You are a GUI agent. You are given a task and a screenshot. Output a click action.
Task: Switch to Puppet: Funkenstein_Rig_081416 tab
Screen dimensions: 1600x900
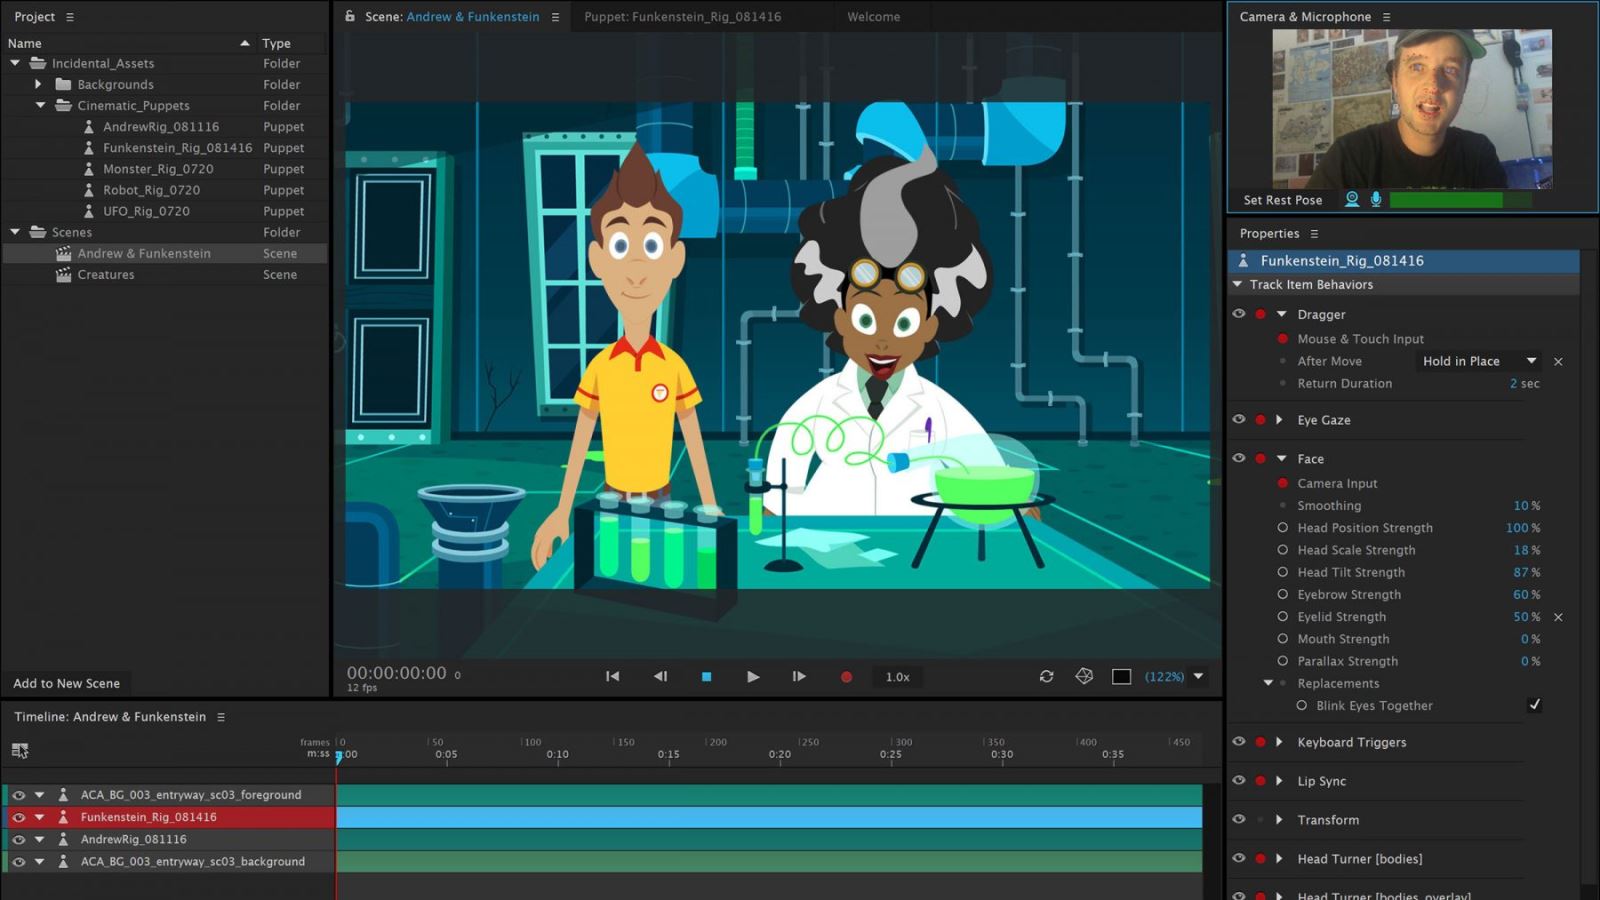(x=682, y=17)
